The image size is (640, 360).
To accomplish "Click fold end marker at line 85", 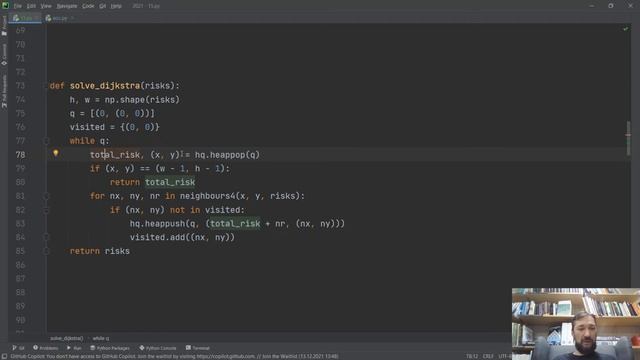I will (x=46, y=251).
